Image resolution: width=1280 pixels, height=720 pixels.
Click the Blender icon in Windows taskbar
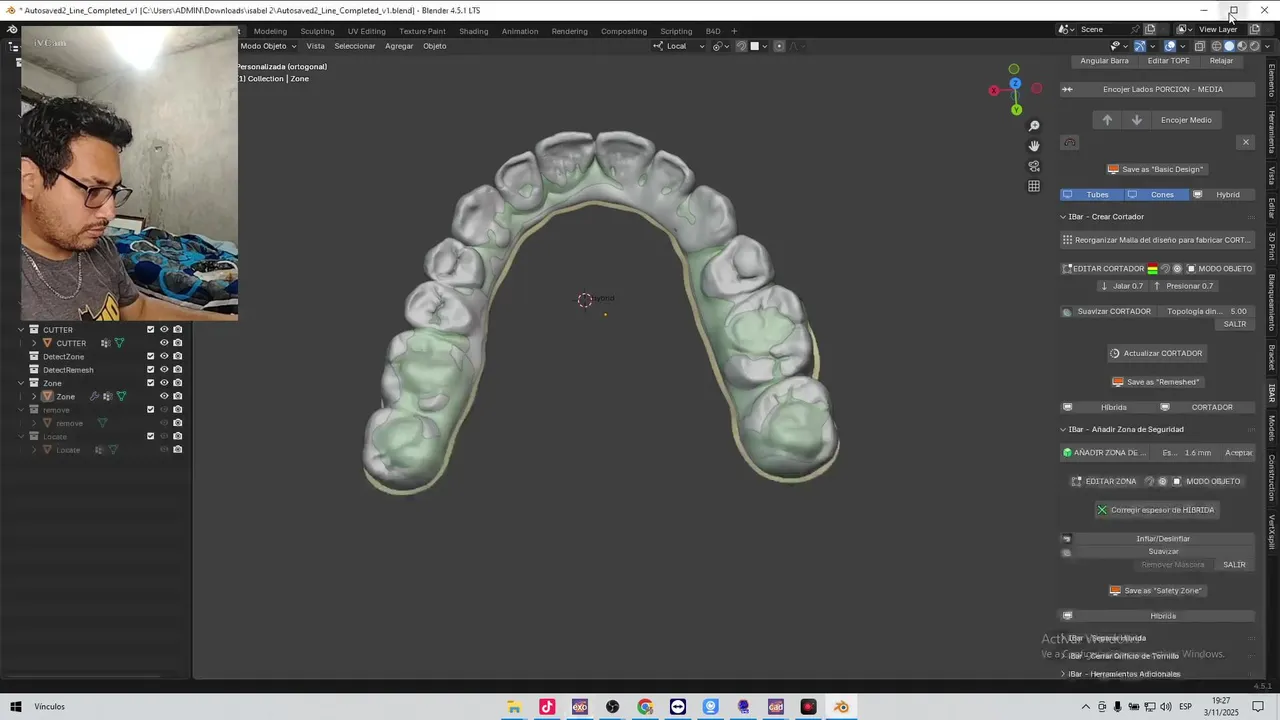pos(841,707)
